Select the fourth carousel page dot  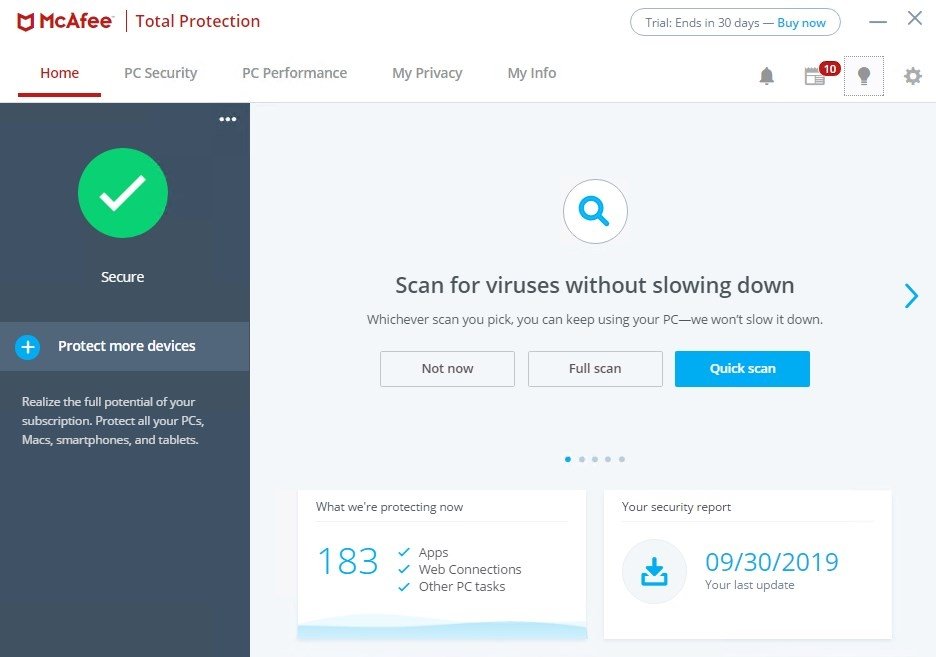[x=608, y=459]
